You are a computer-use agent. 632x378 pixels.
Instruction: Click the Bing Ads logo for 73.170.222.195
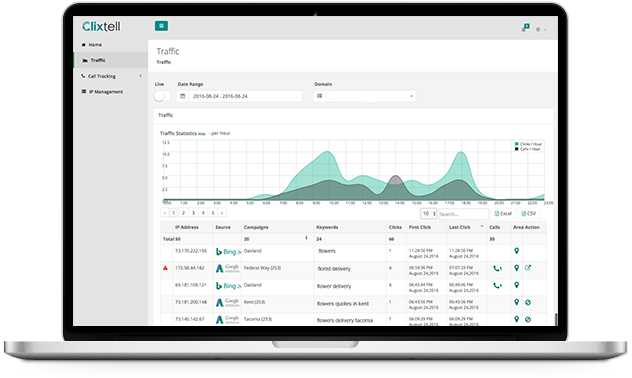coord(228,252)
